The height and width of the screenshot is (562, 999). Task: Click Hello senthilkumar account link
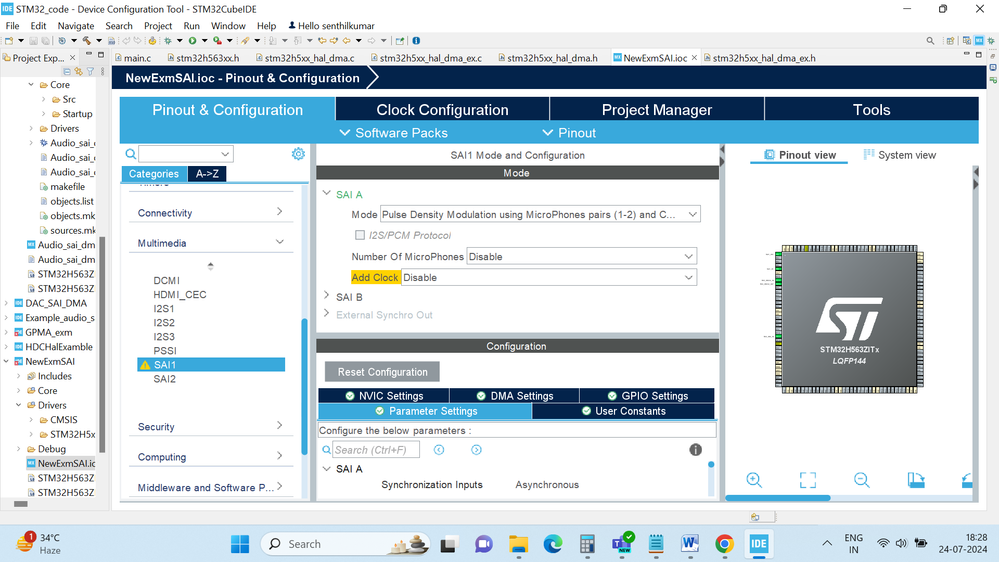(331, 25)
